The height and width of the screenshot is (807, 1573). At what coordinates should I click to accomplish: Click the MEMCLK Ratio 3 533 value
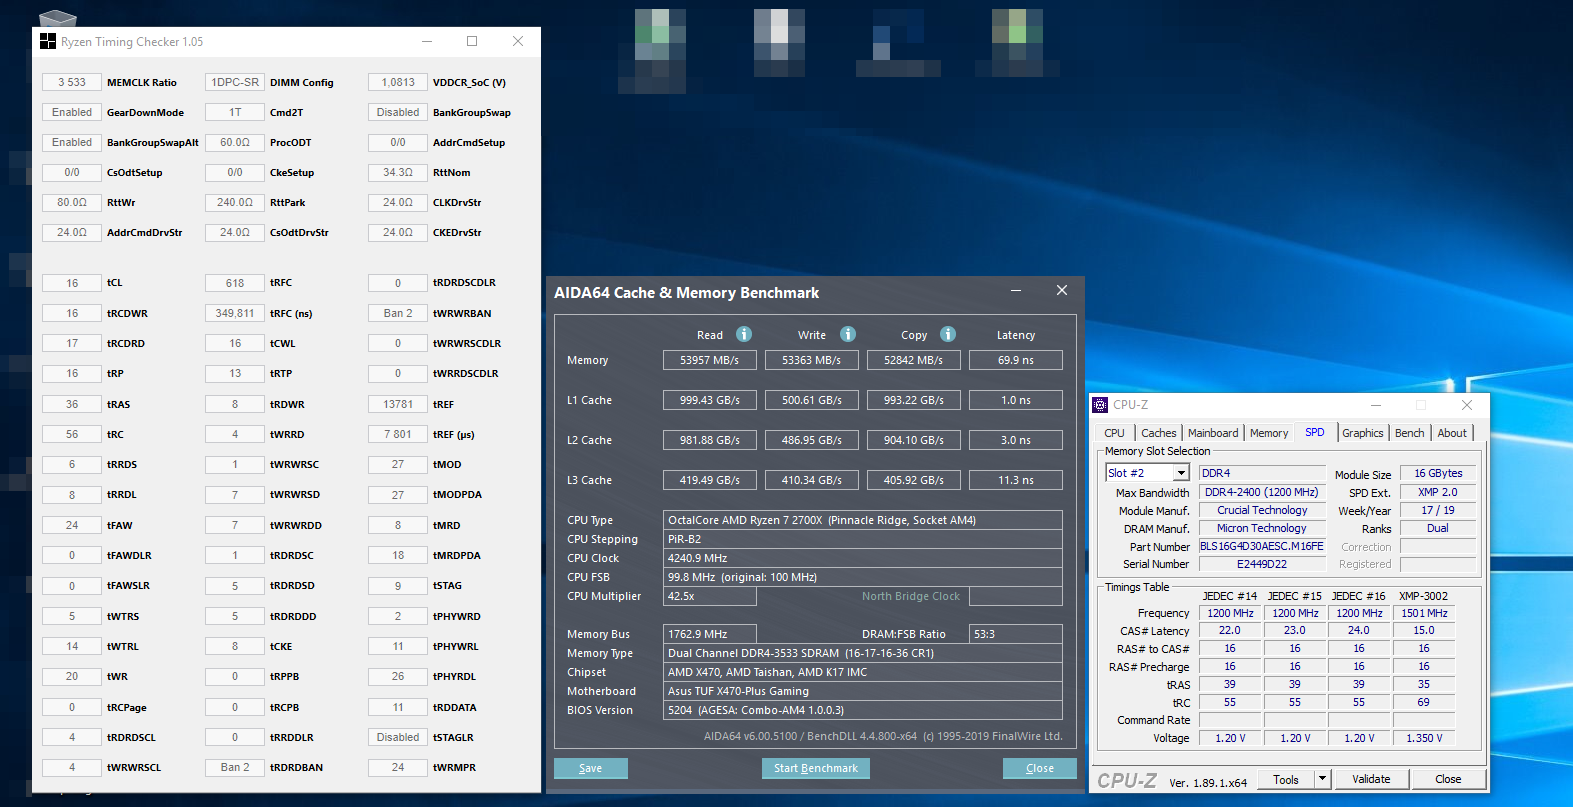click(72, 82)
